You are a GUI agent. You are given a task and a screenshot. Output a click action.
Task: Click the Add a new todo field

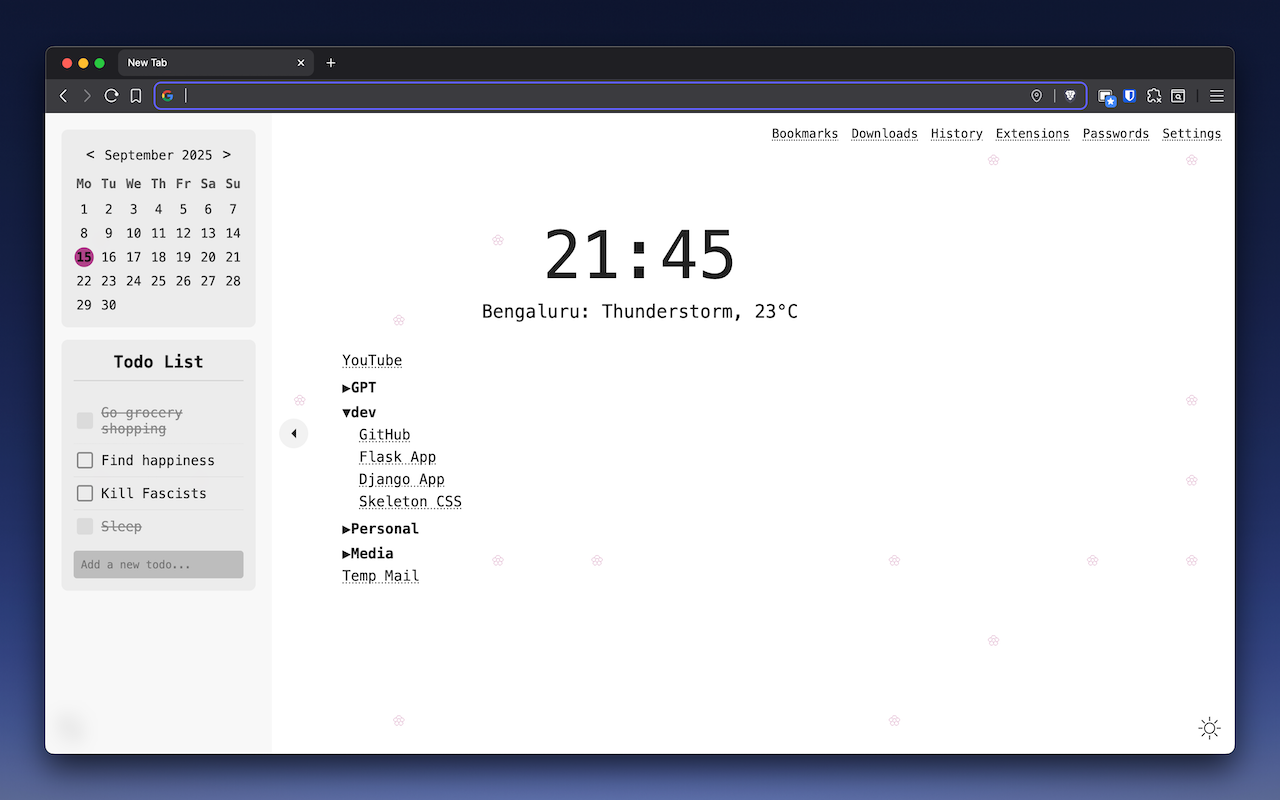pos(158,565)
